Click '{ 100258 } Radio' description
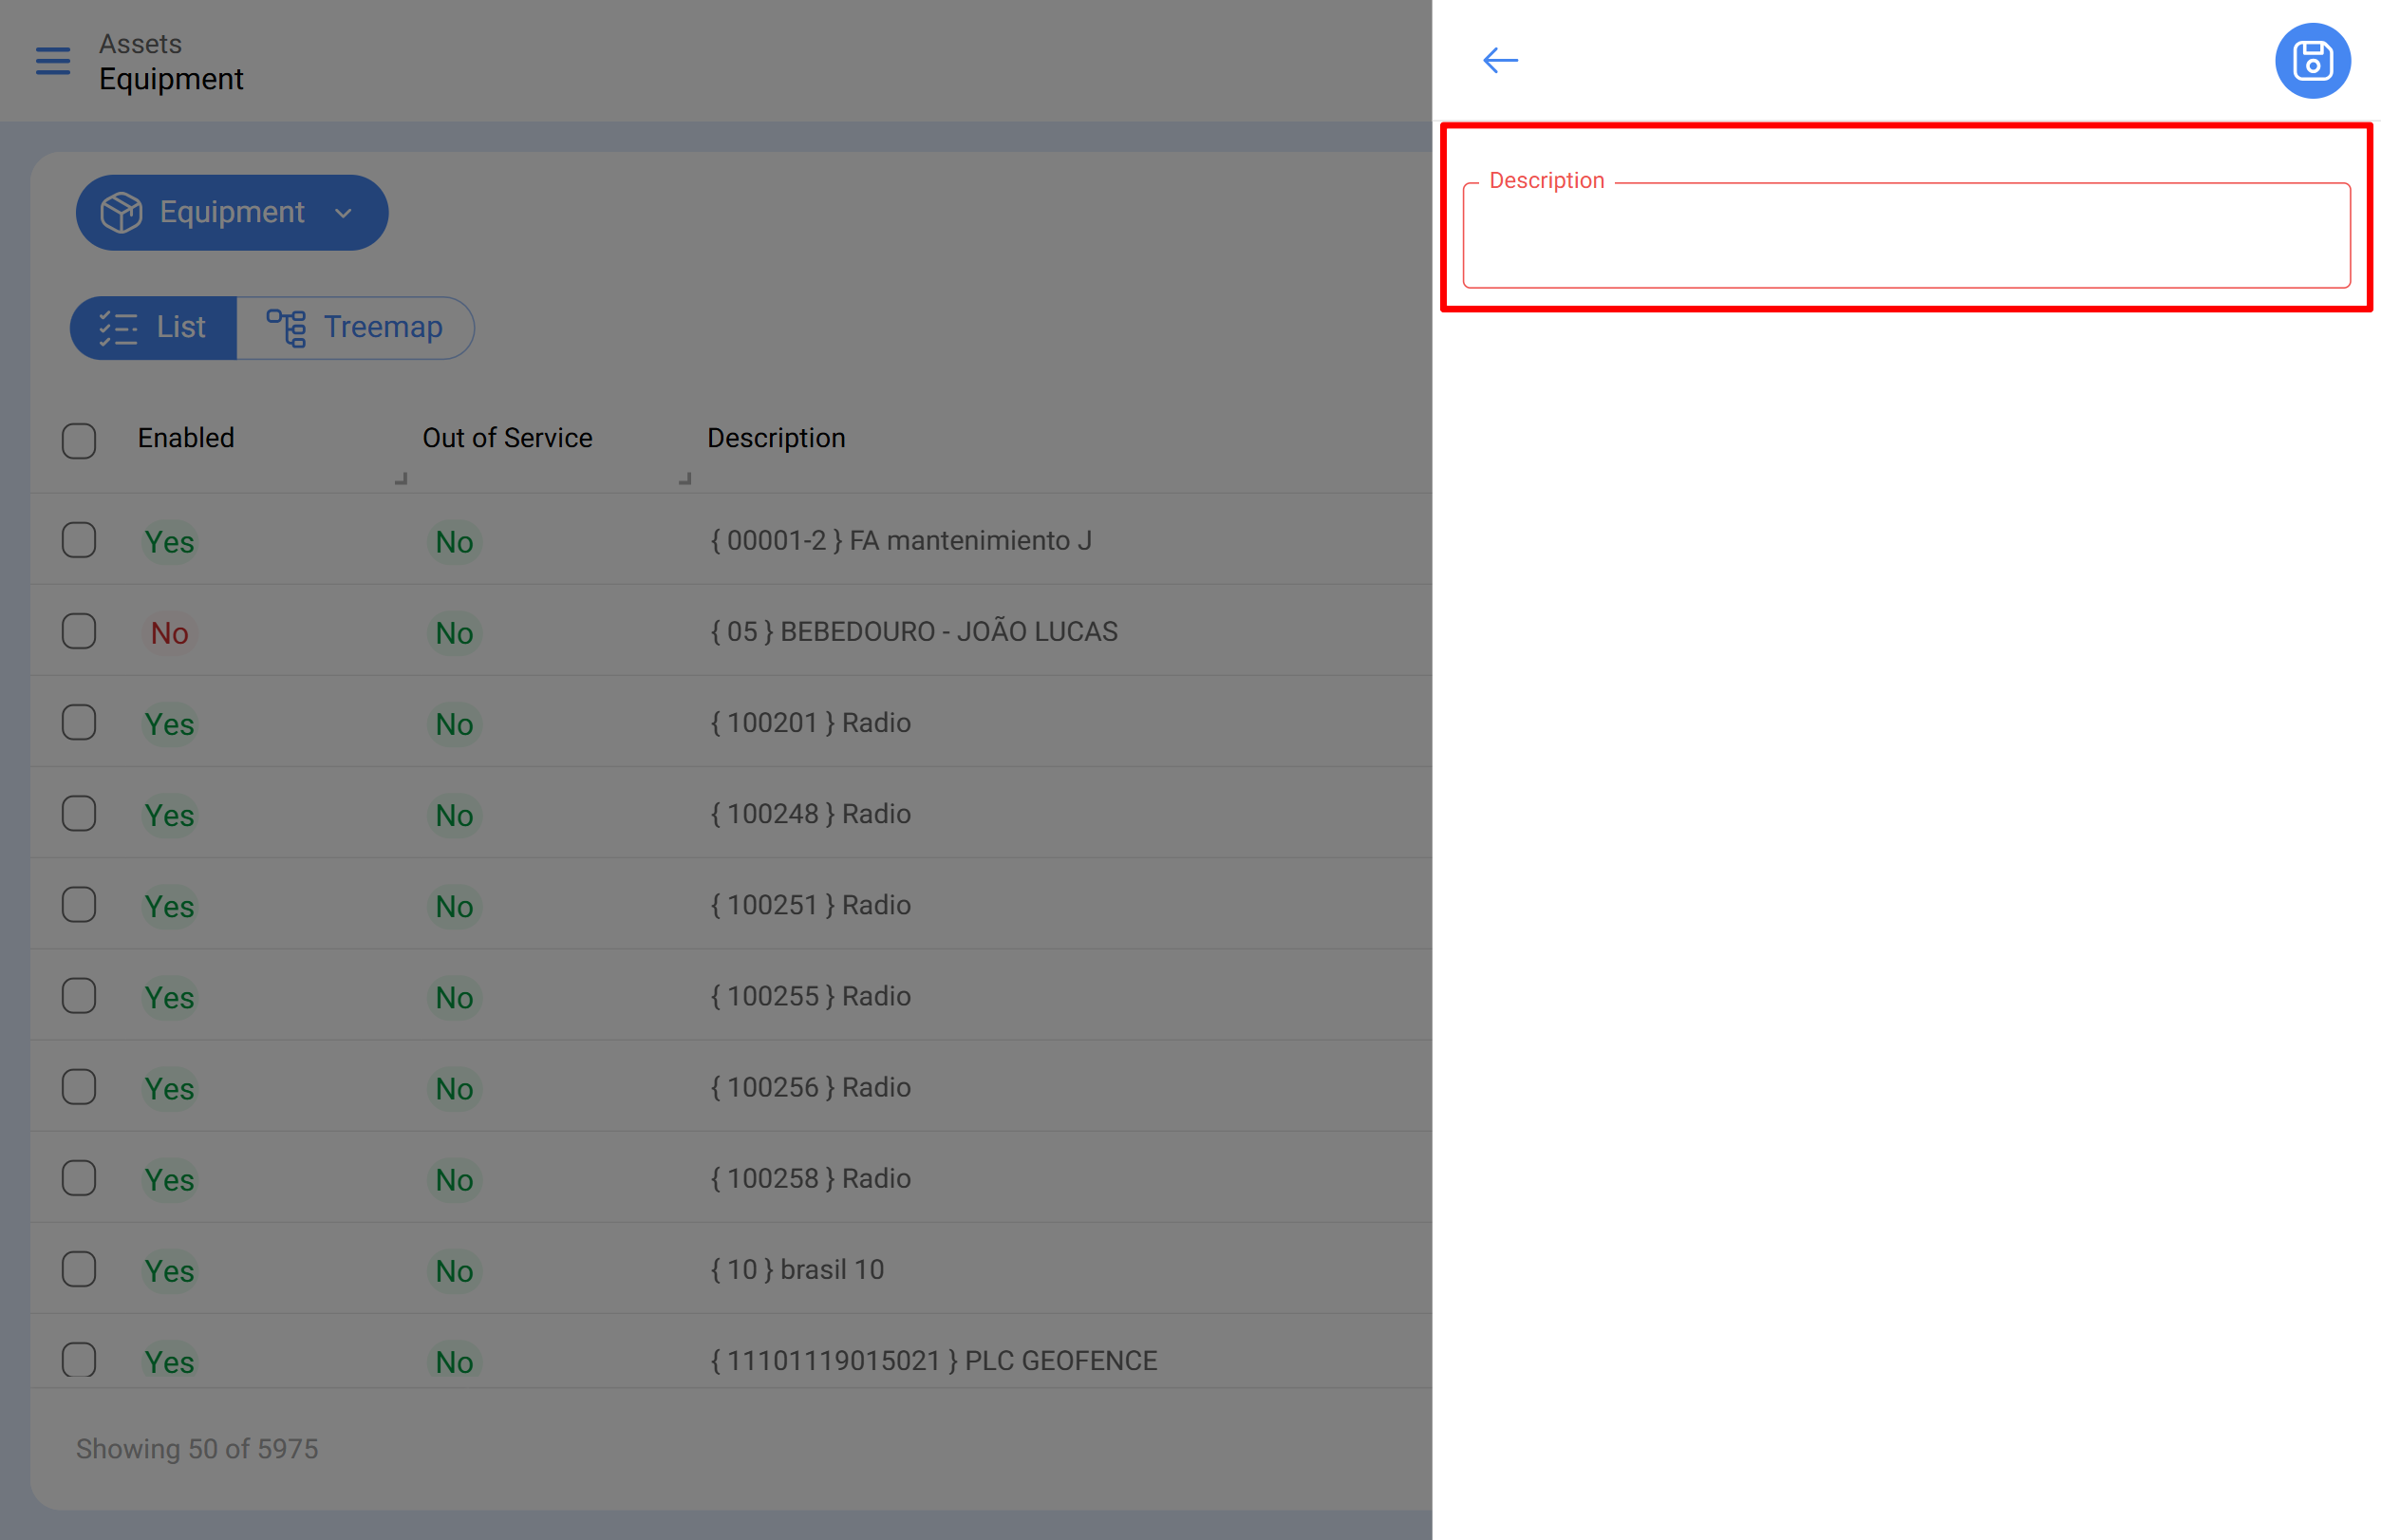Screen dimensions: 2381x1540 pos(810,1177)
